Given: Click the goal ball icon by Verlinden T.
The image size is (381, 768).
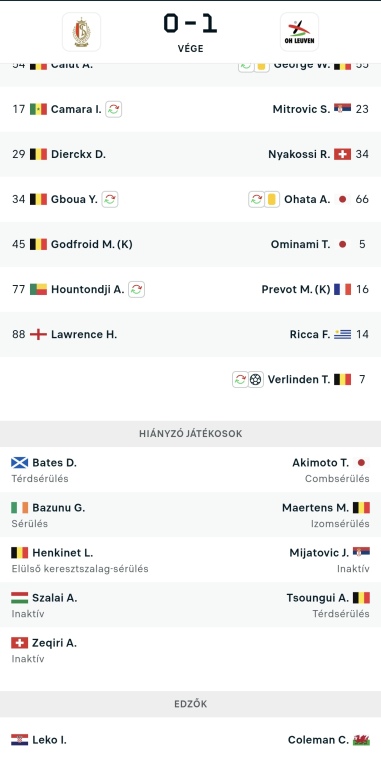Looking at the screenshot, I should pos(256,380).
